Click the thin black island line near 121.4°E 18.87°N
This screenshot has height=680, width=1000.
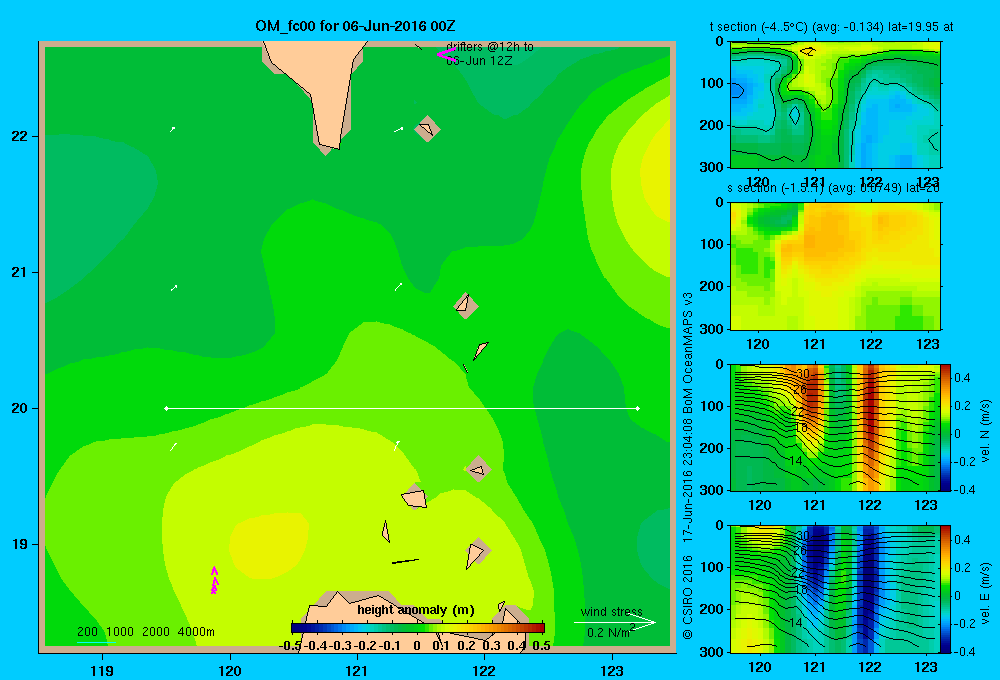coord(405,561)
